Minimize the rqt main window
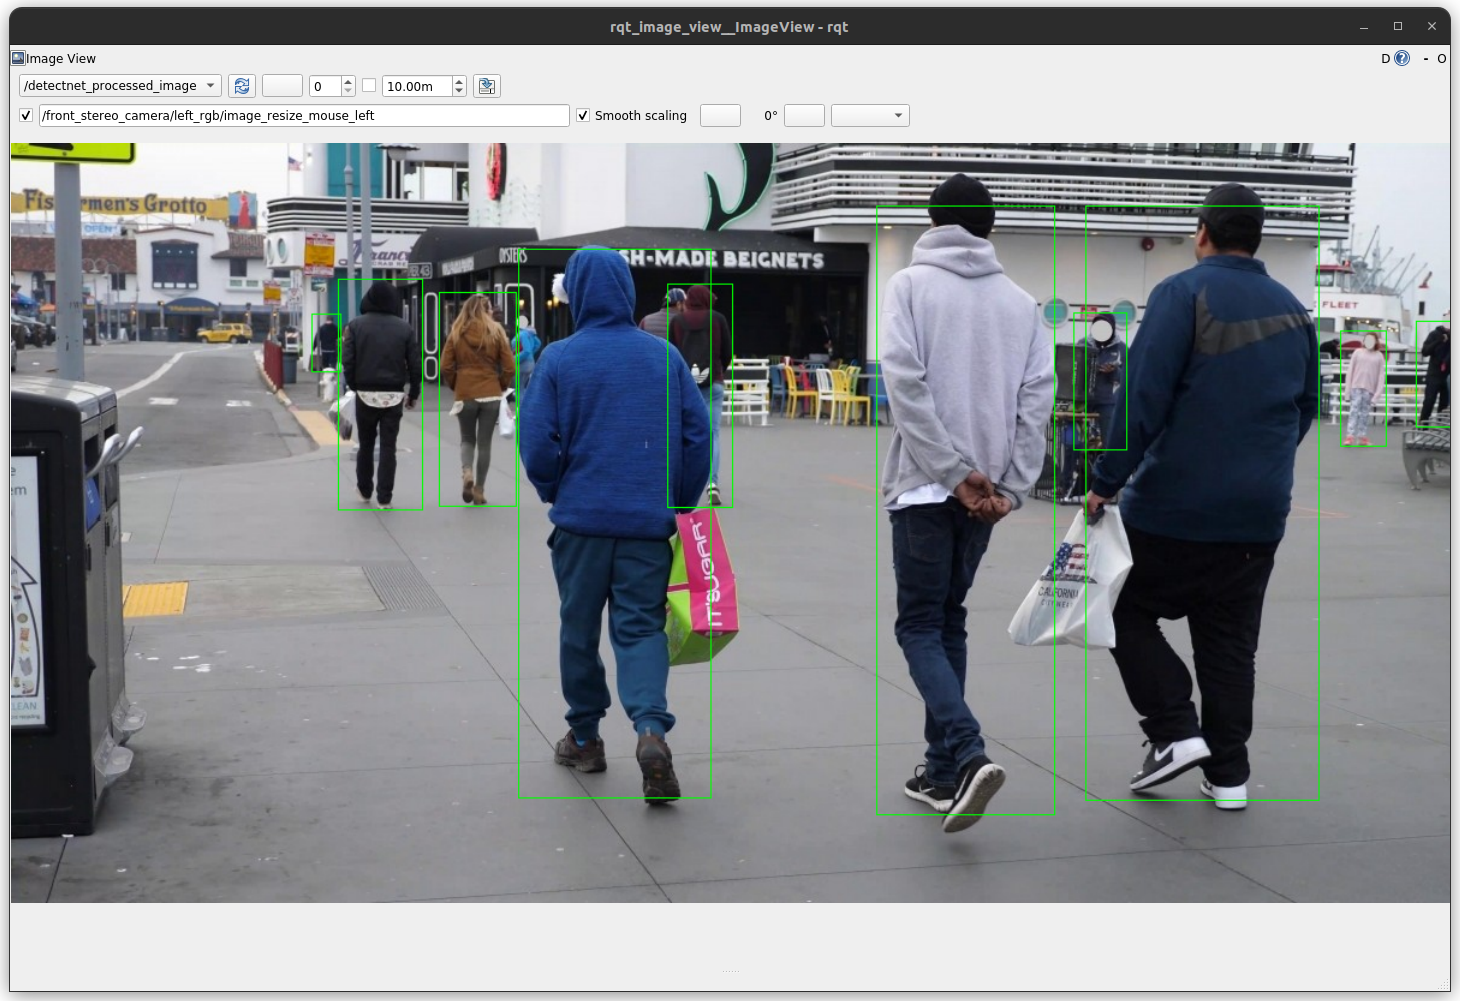The height and width of the screenshot is (1001, 1460). 1363,26
